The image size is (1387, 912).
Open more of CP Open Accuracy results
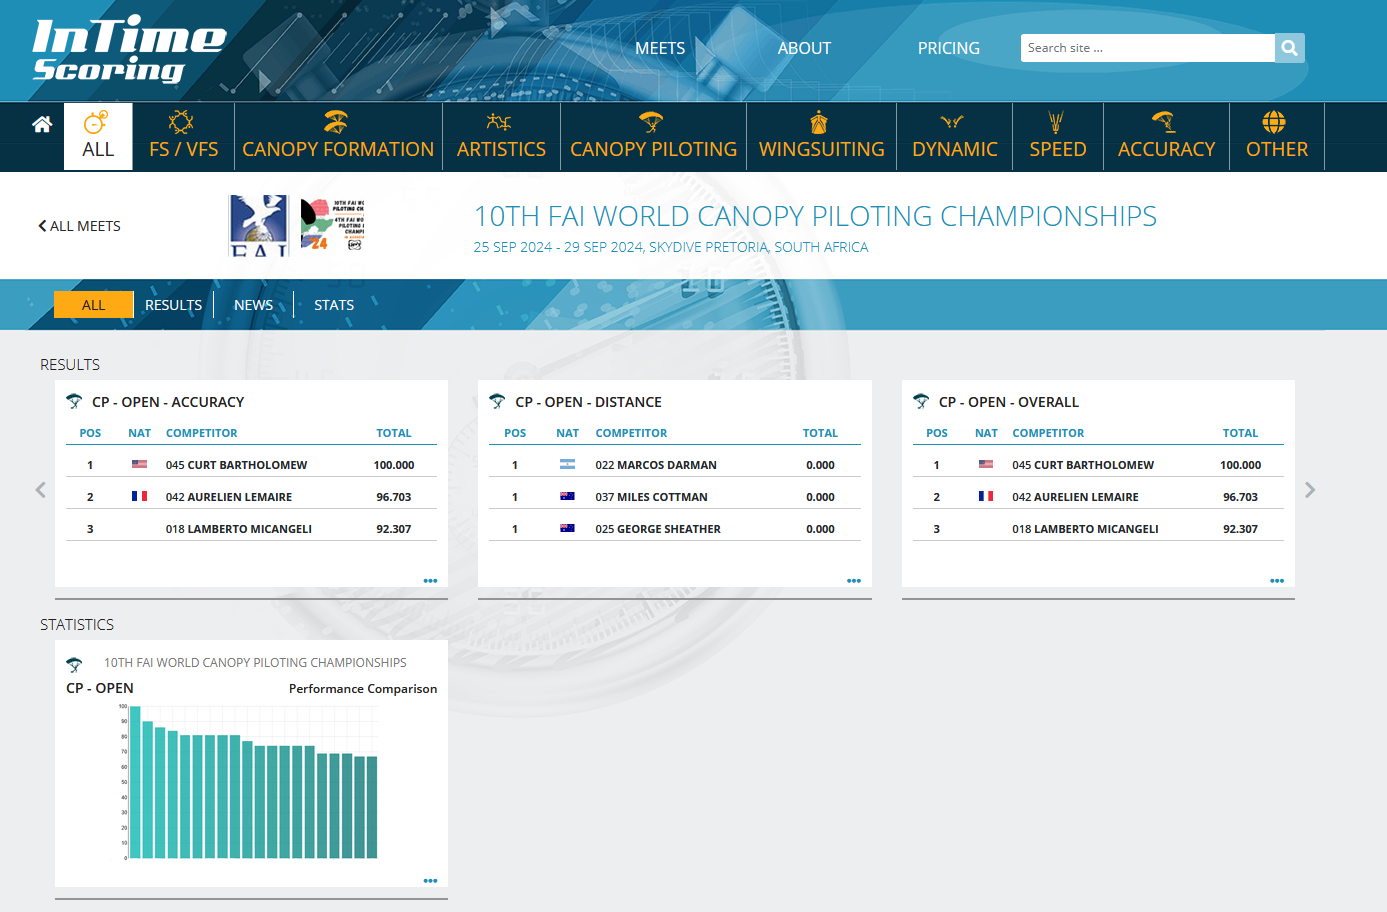(430, 581)
